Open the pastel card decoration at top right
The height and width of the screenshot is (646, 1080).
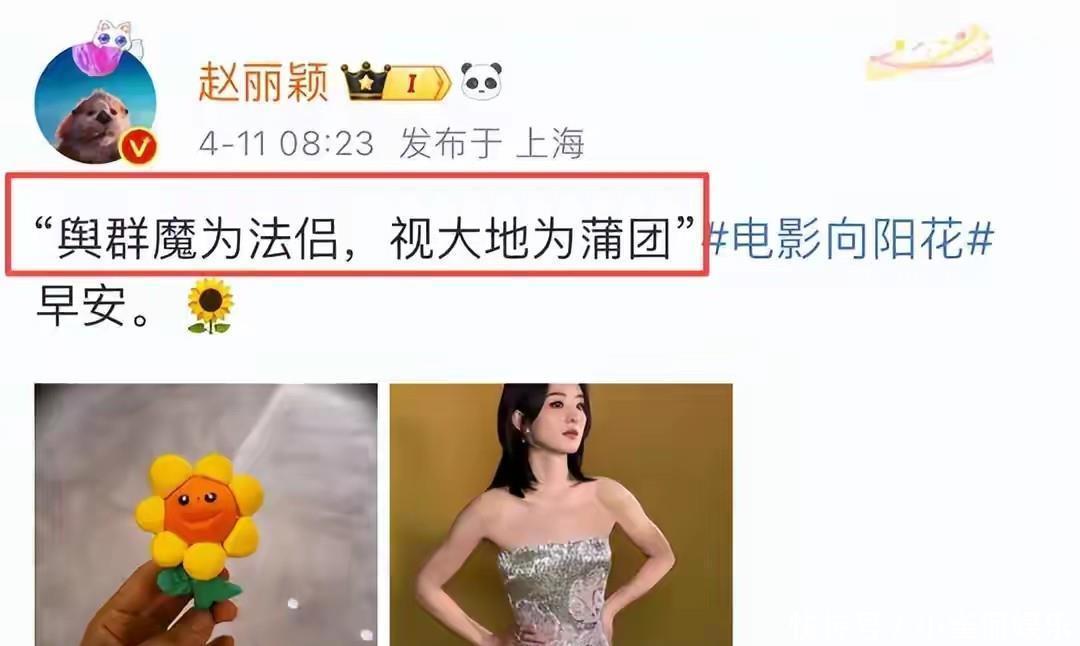[x=931, y=52]
